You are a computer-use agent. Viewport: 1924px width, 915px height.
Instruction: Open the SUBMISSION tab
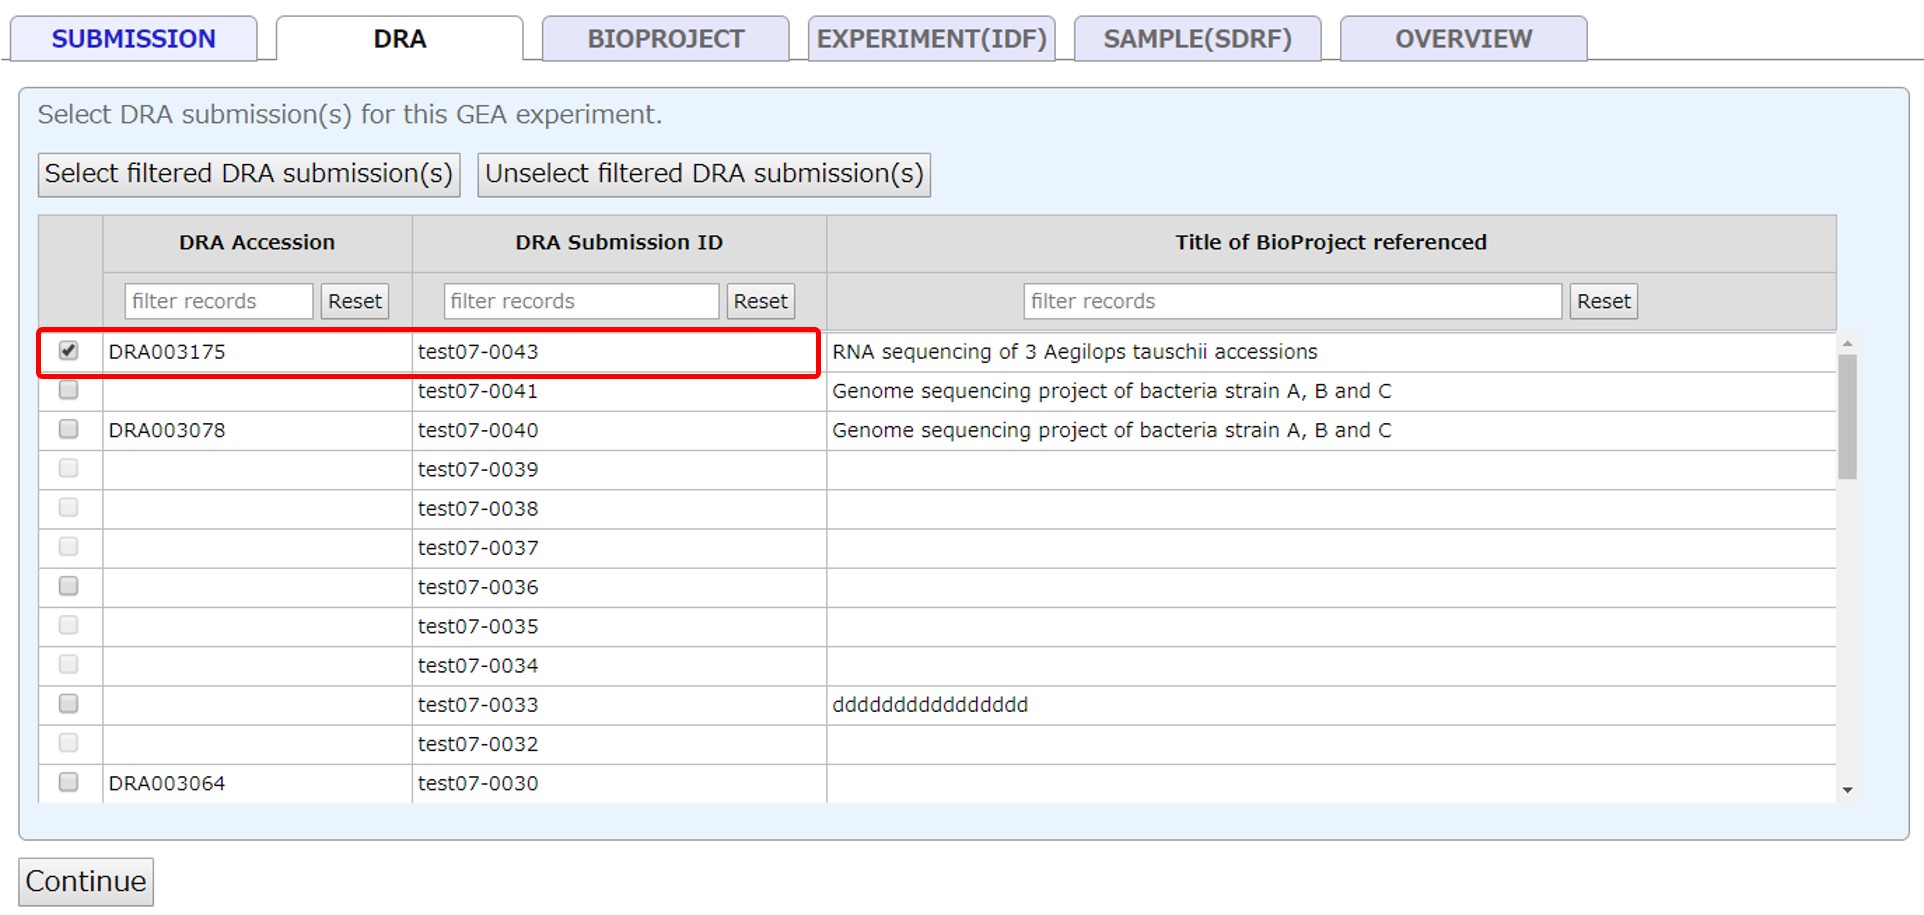click(133, 39)
